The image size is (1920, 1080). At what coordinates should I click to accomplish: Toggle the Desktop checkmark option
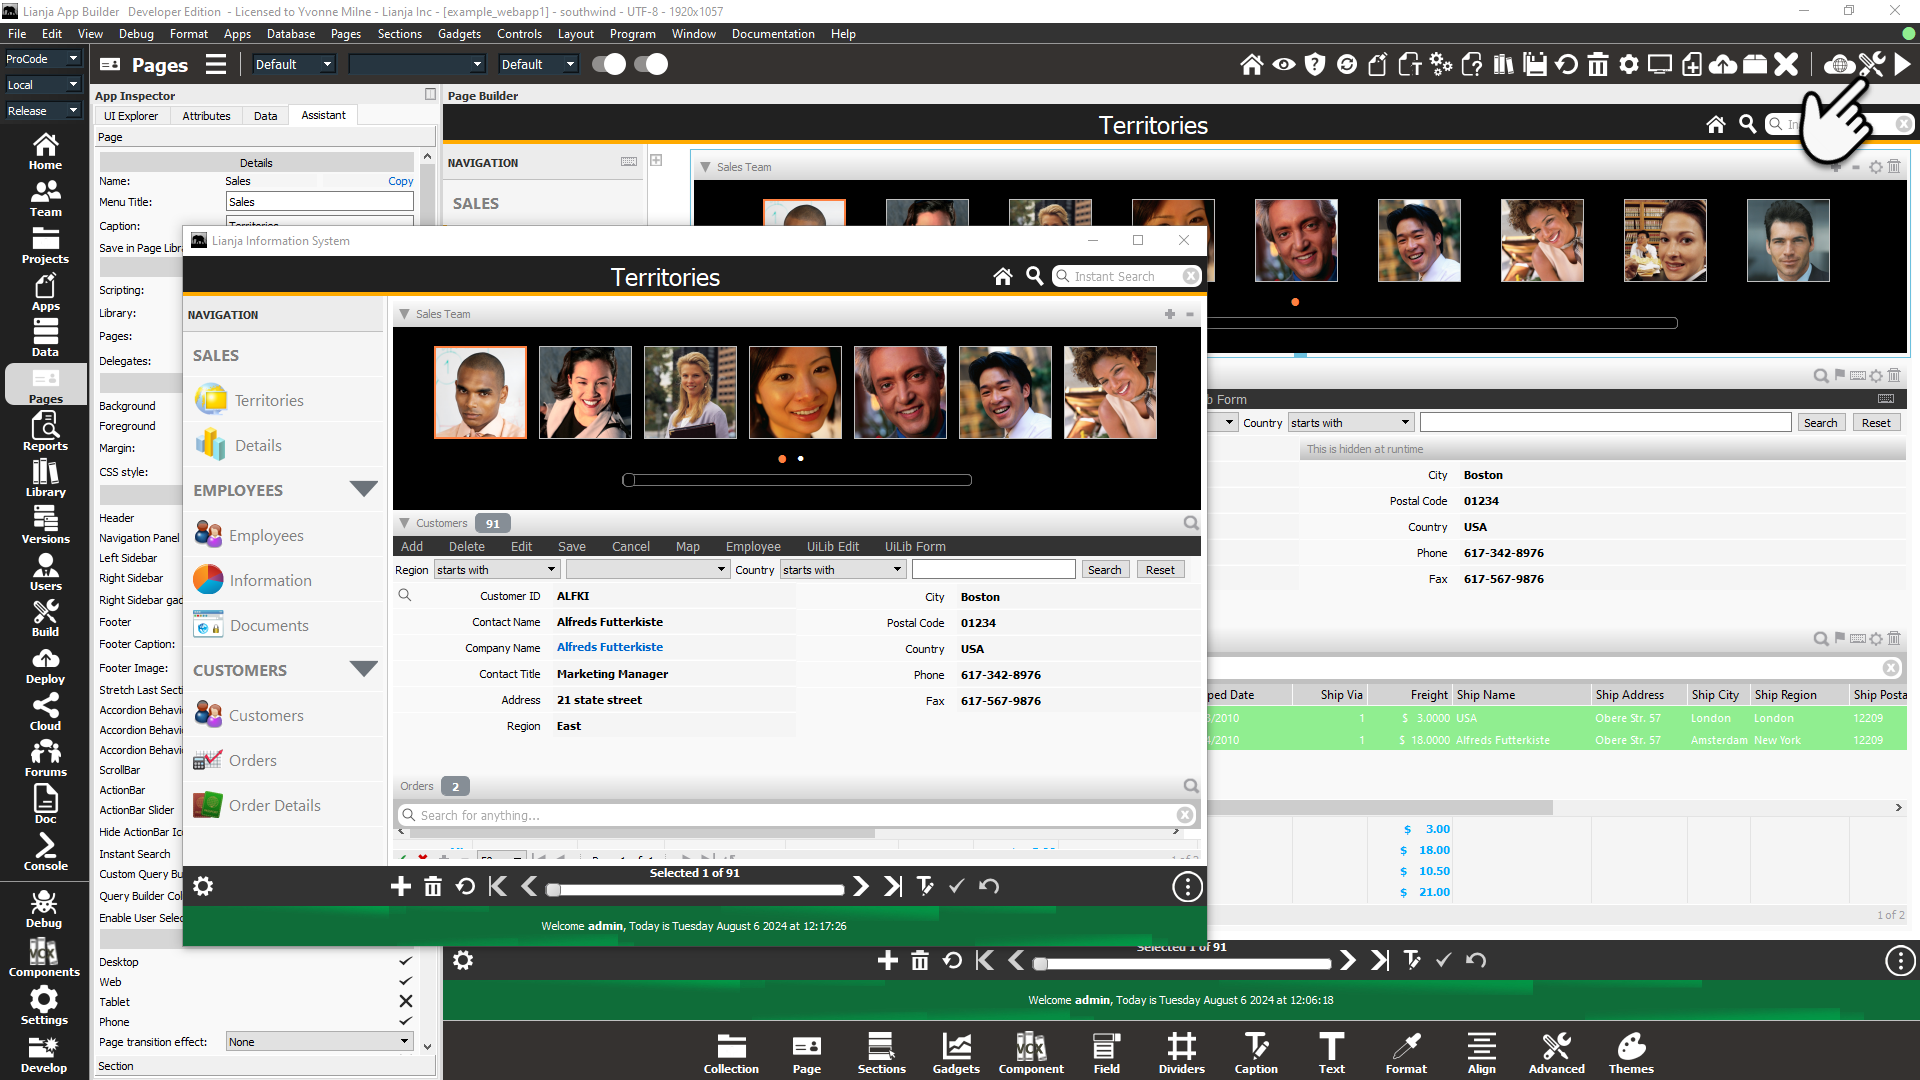(x=405, y=962)
